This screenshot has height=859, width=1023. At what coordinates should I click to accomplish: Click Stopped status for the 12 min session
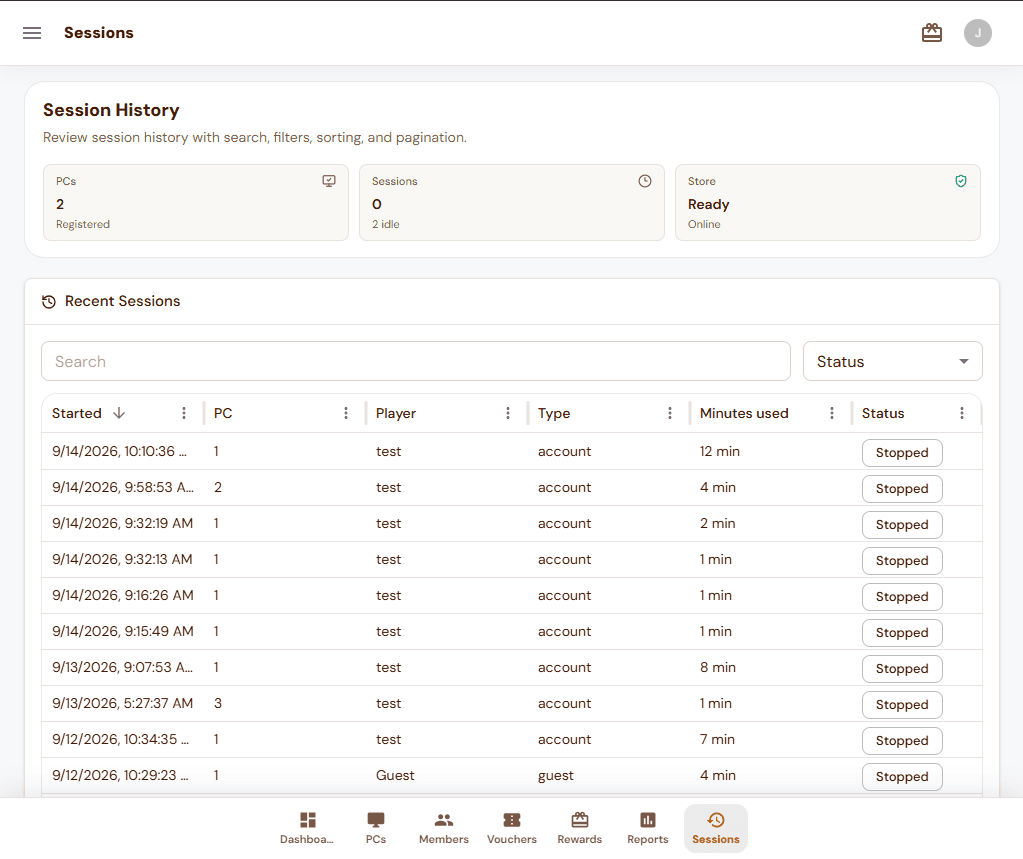tap(902, 453)
